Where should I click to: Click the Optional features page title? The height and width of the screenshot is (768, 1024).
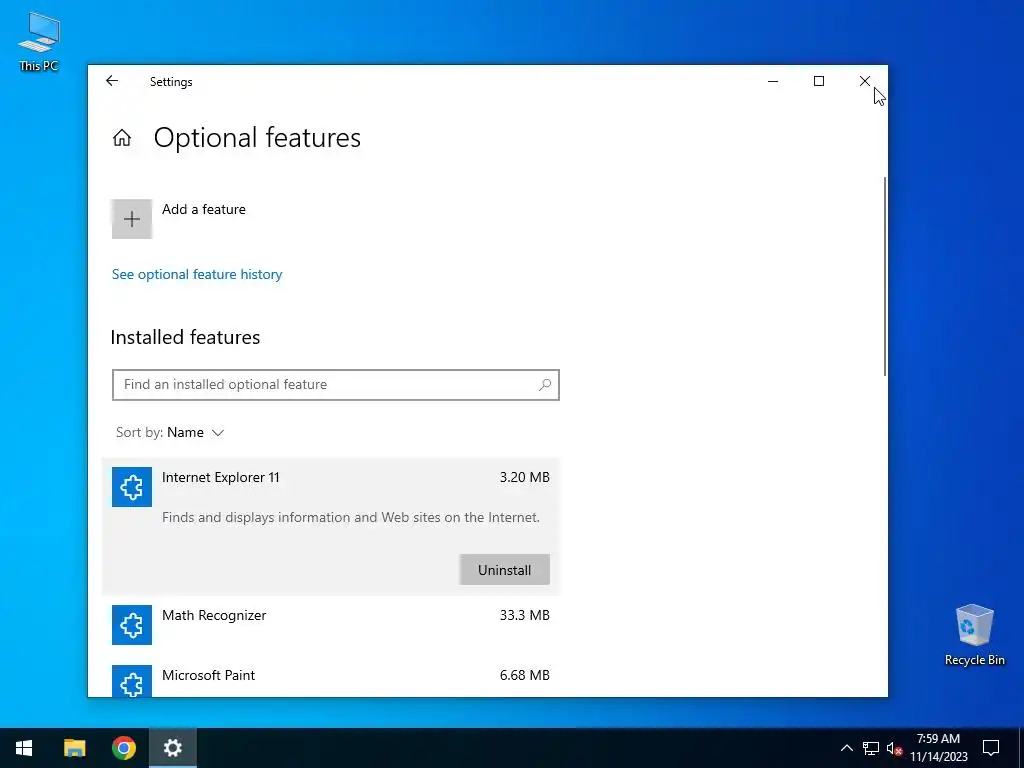tap(257, 138)
